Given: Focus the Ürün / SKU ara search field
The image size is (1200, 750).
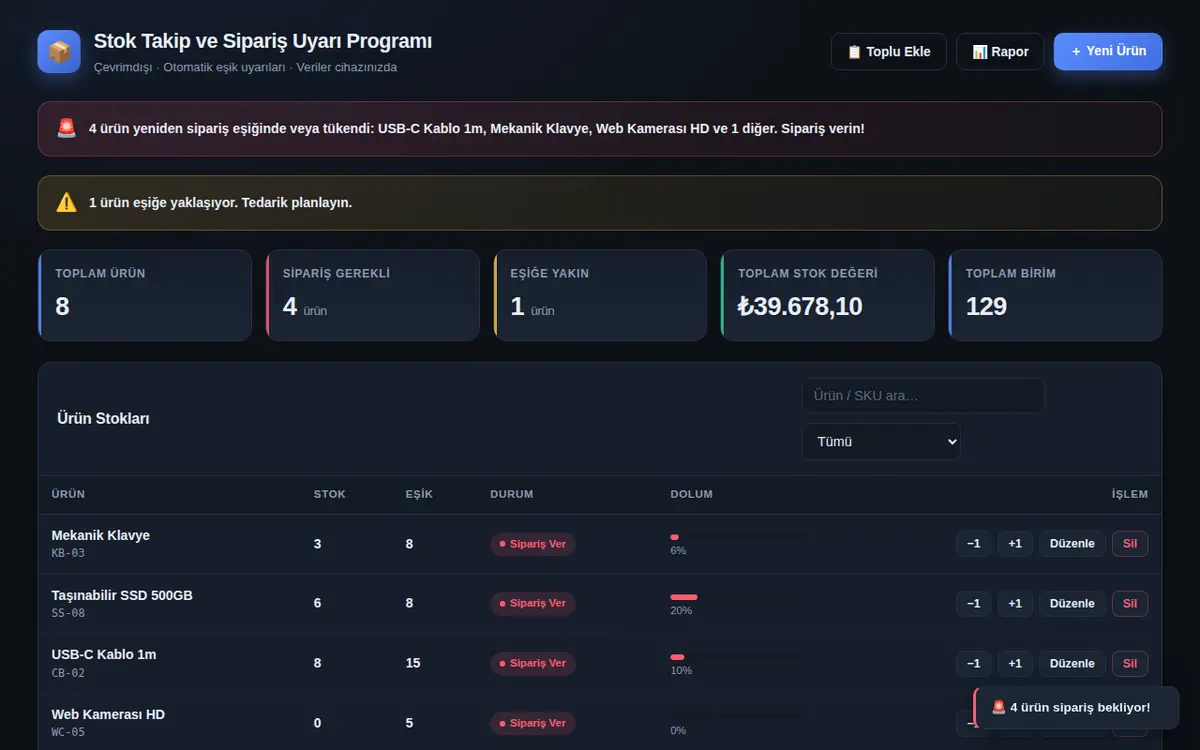Looking at the screenshot, I should click(x=923, y=396).
